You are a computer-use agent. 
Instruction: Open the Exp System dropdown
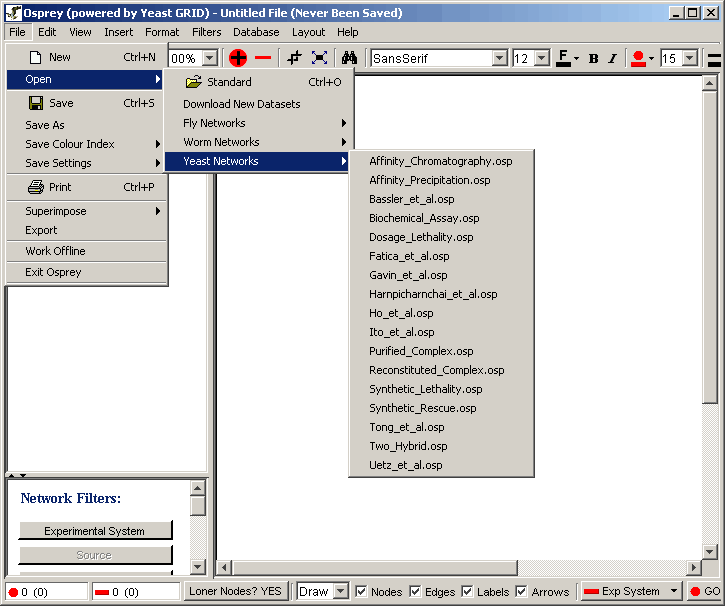(x=674, y=592)
